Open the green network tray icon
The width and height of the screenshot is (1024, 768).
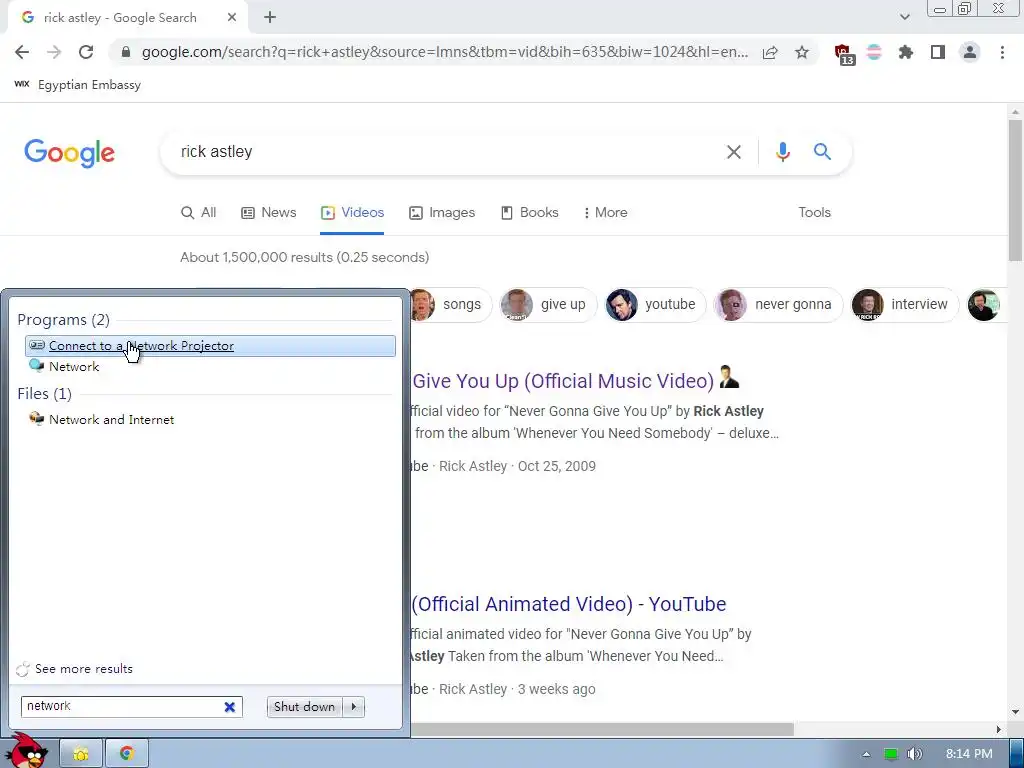[891, 754]
